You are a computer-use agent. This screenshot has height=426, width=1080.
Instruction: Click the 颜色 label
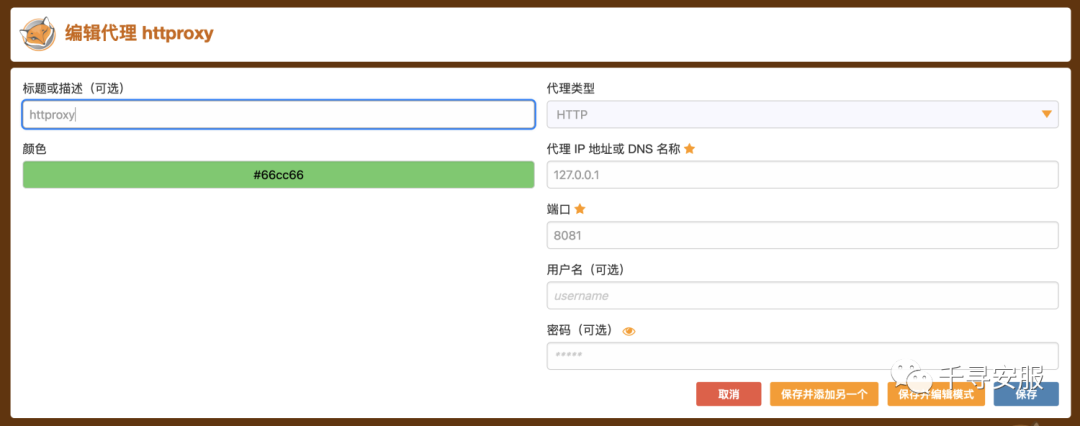(x=34, y=148)
